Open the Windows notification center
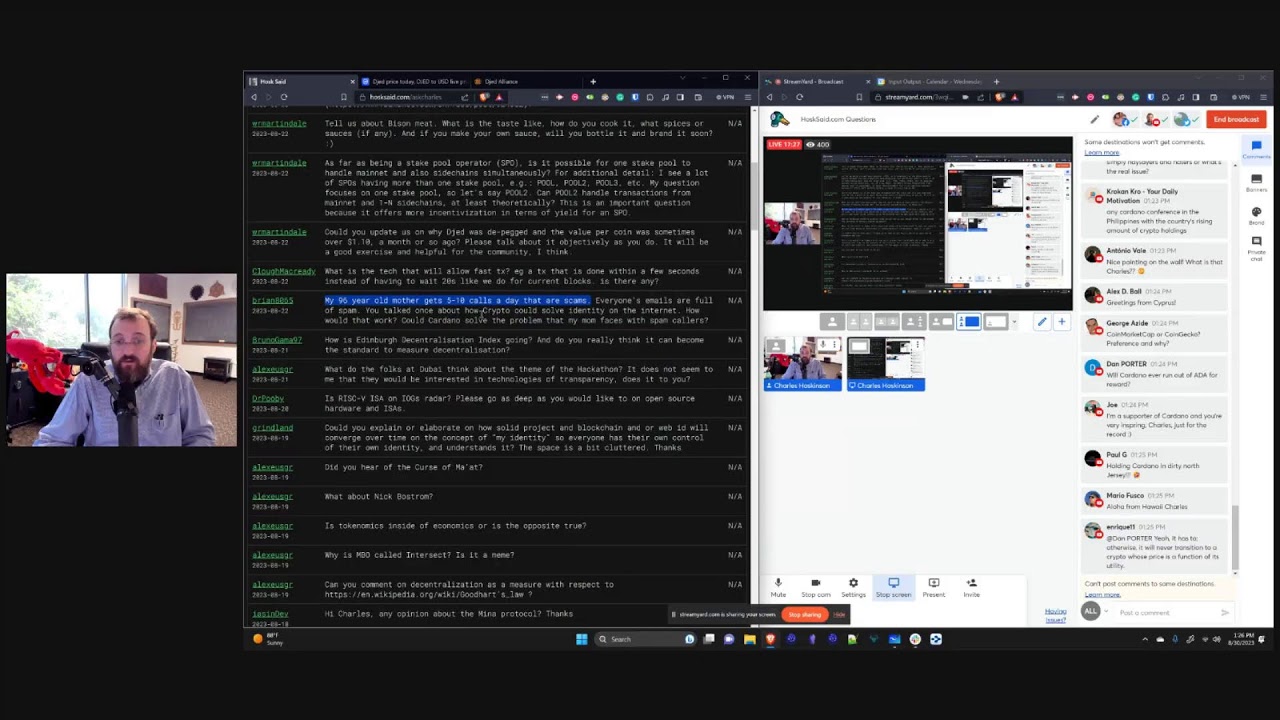The image size is (1280, 720). (x=1261, y=639)
